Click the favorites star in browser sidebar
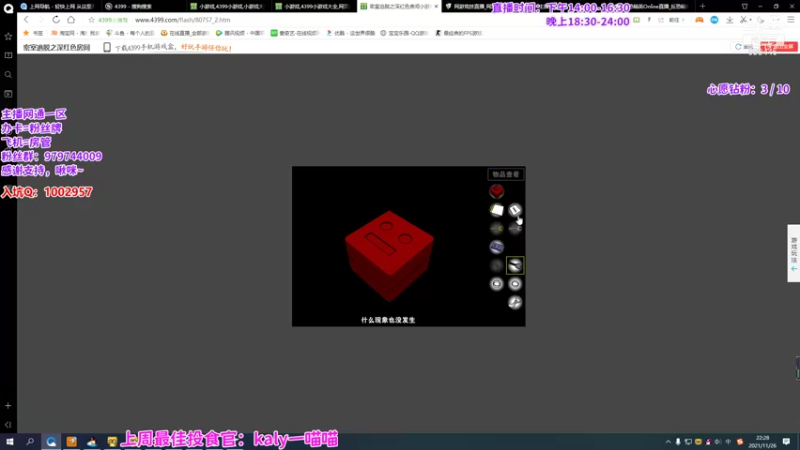The image size is (800, 450). [8, 37]
